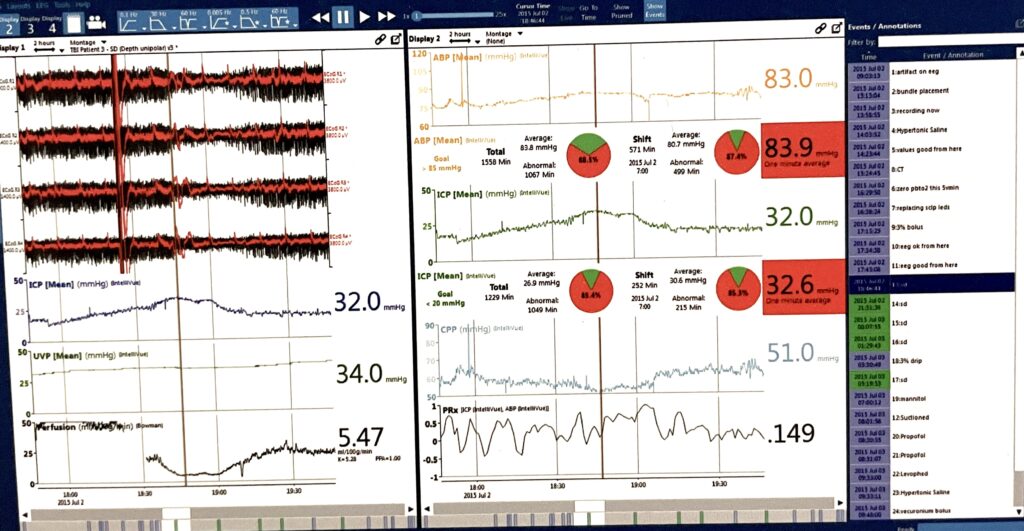Screen dimensions: 1024x531
Task: Click the link icon in Display 1
Action: (x=380, y=40)
